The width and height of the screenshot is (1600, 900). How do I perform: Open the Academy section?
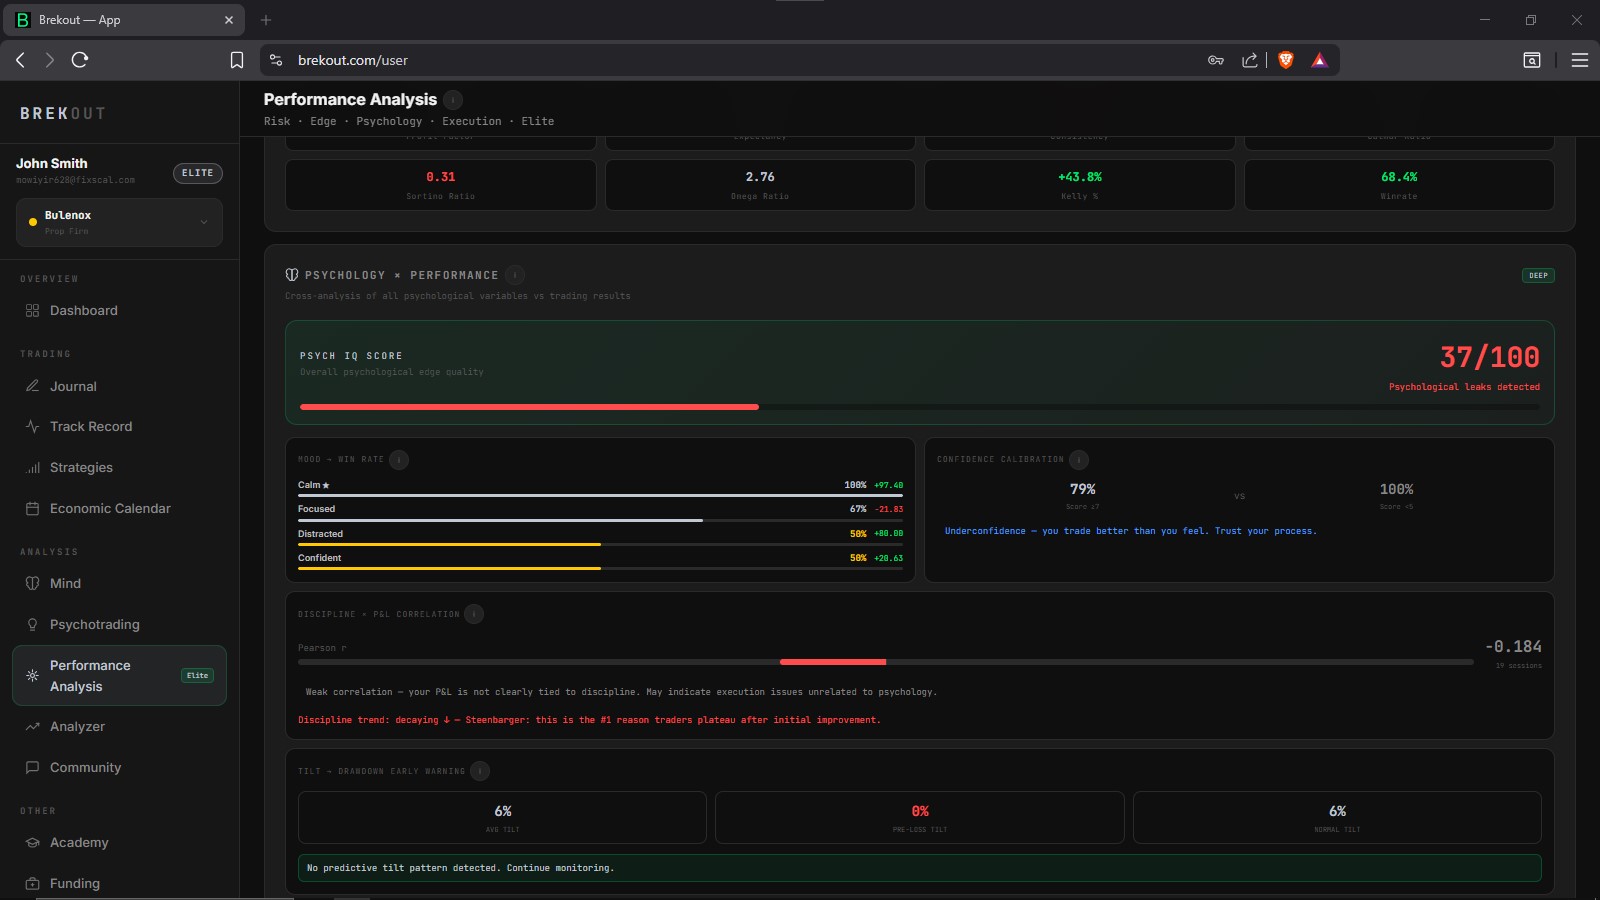point(119,842)
